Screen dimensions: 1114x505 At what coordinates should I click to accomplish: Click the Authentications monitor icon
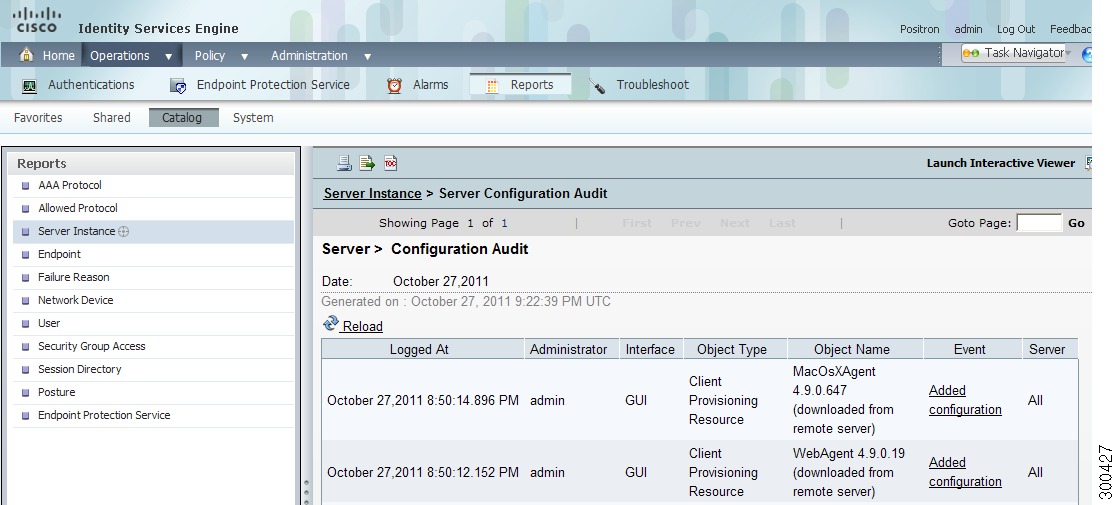pos(29,86)
